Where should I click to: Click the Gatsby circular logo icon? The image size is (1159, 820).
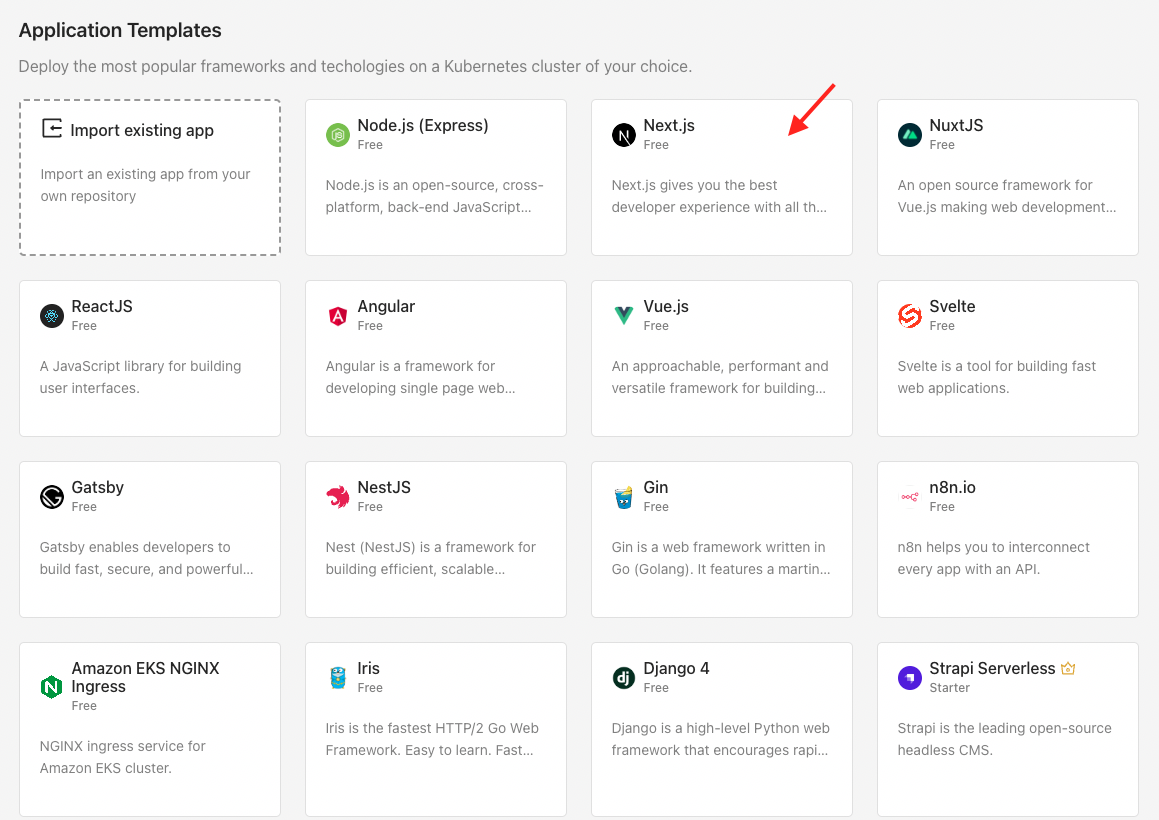click(52, 497)
